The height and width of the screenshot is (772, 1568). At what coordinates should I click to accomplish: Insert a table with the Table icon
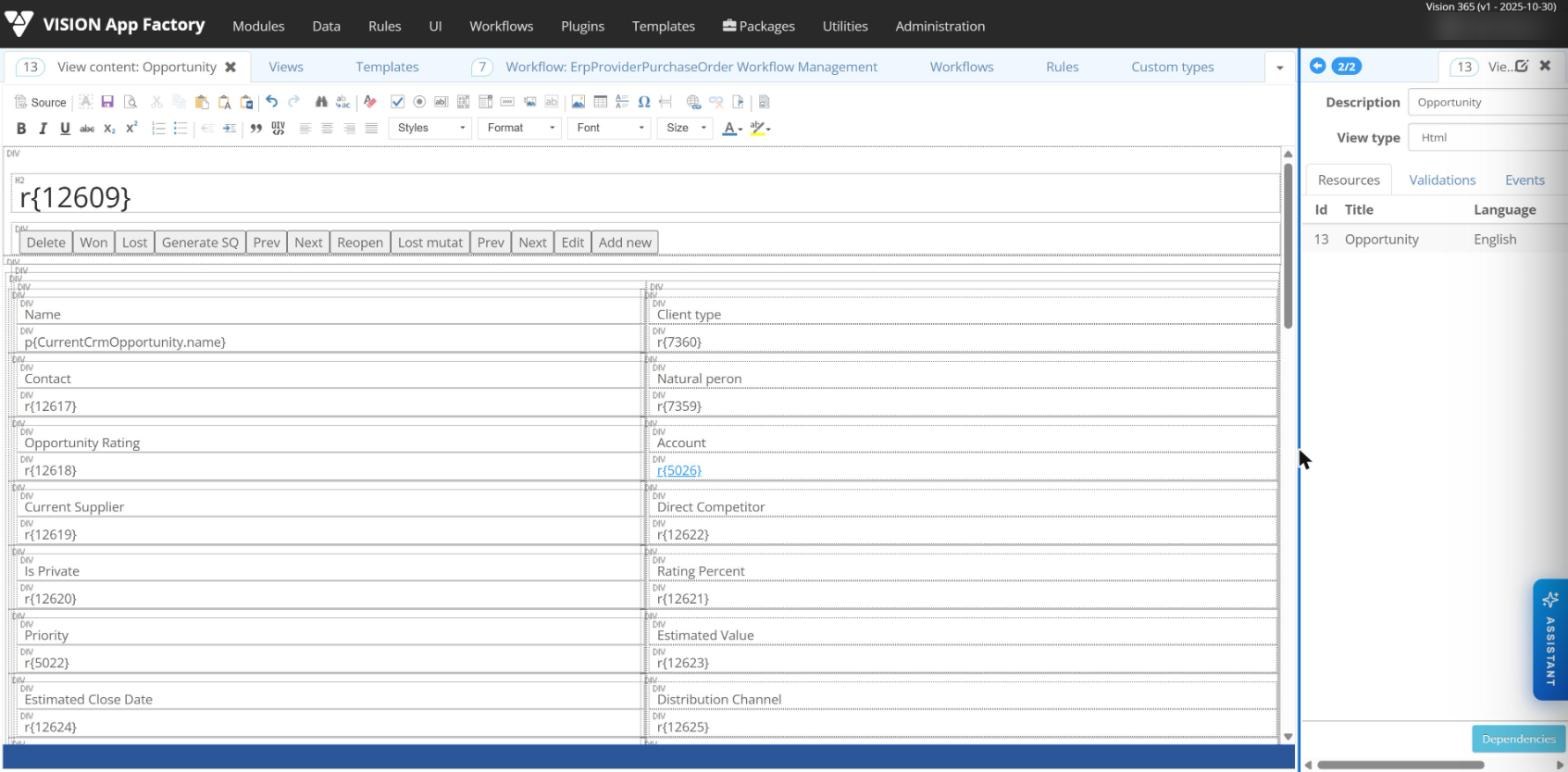(x=600, y=102)
